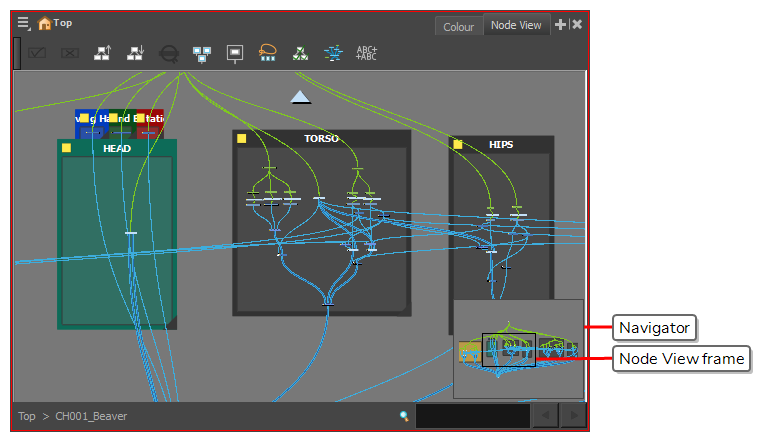Click the Top breadcrumb link
765x442 pixels.
coord(27,415)
